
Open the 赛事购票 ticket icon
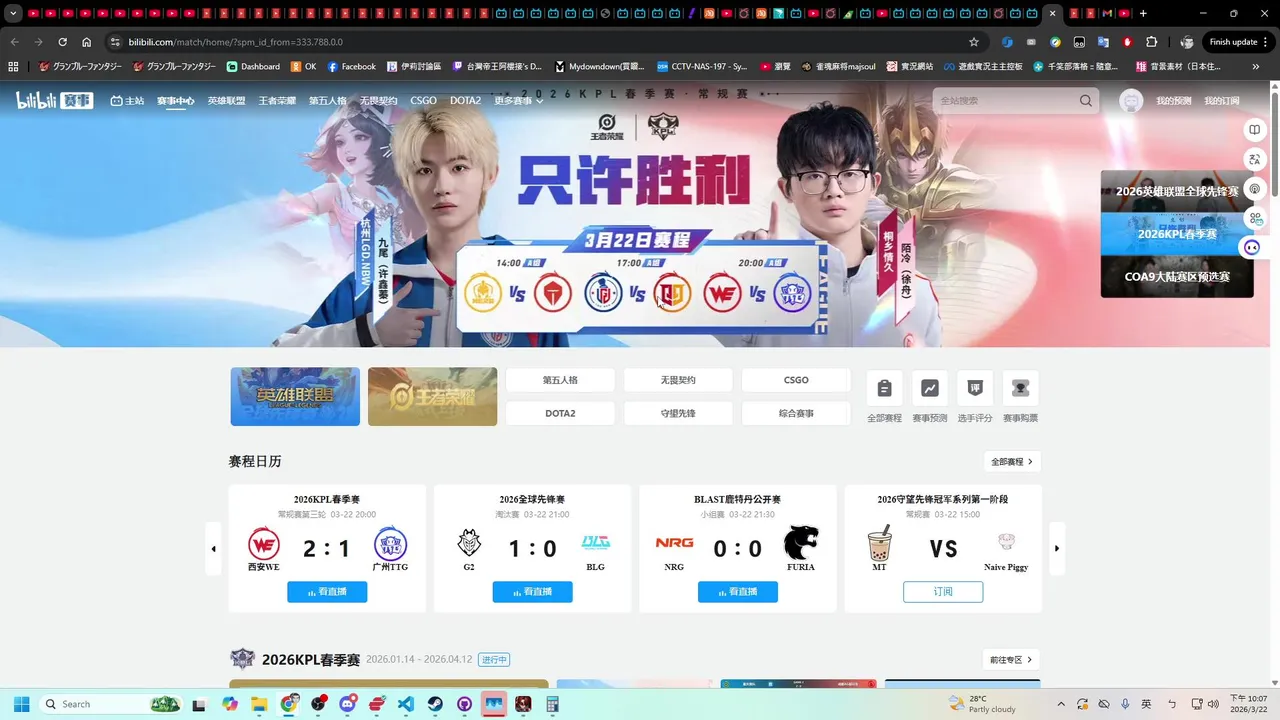point(1020,388)
